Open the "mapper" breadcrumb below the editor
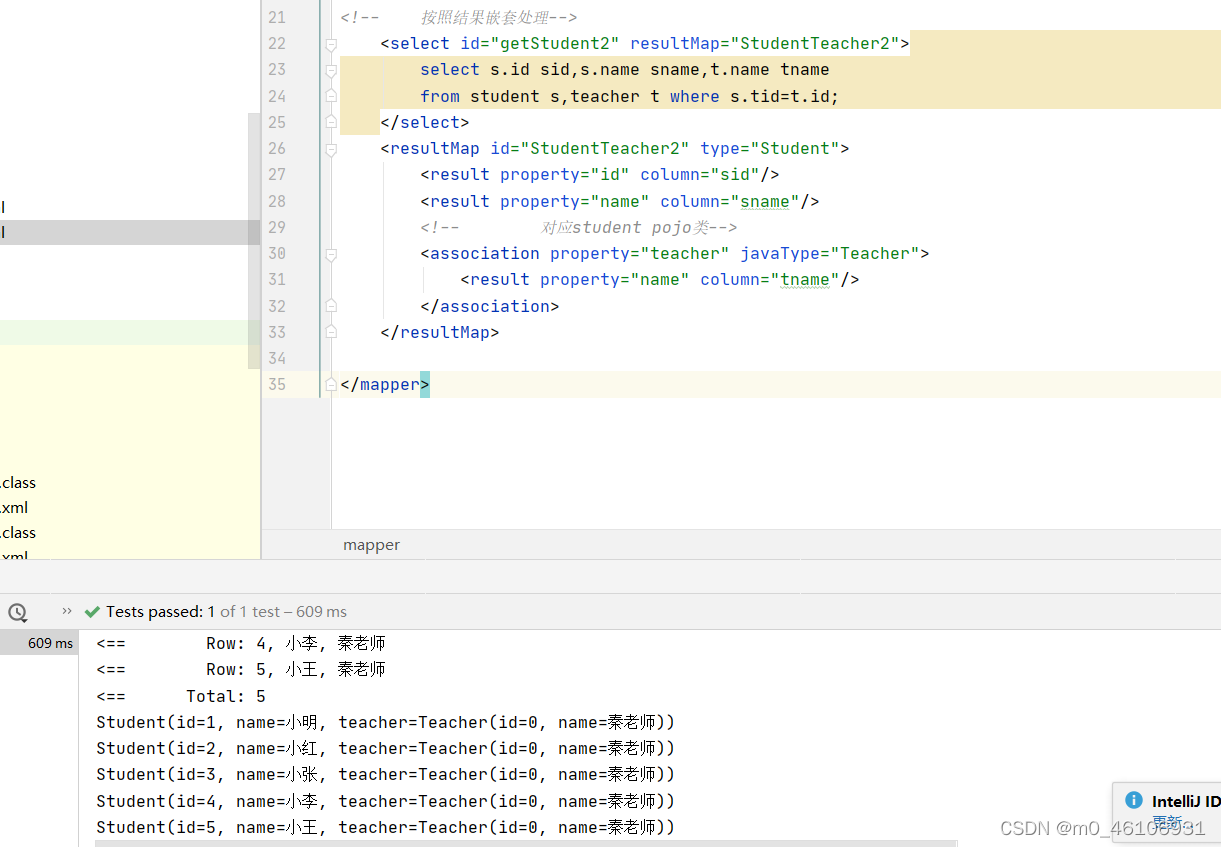 coord(371,544)
